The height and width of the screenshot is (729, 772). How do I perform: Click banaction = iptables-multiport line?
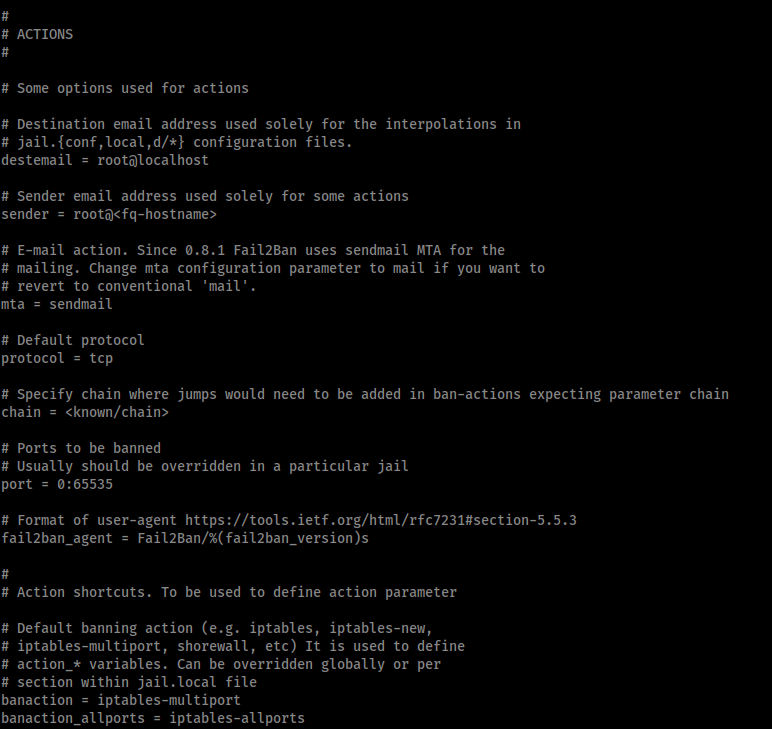click(121, 700)
